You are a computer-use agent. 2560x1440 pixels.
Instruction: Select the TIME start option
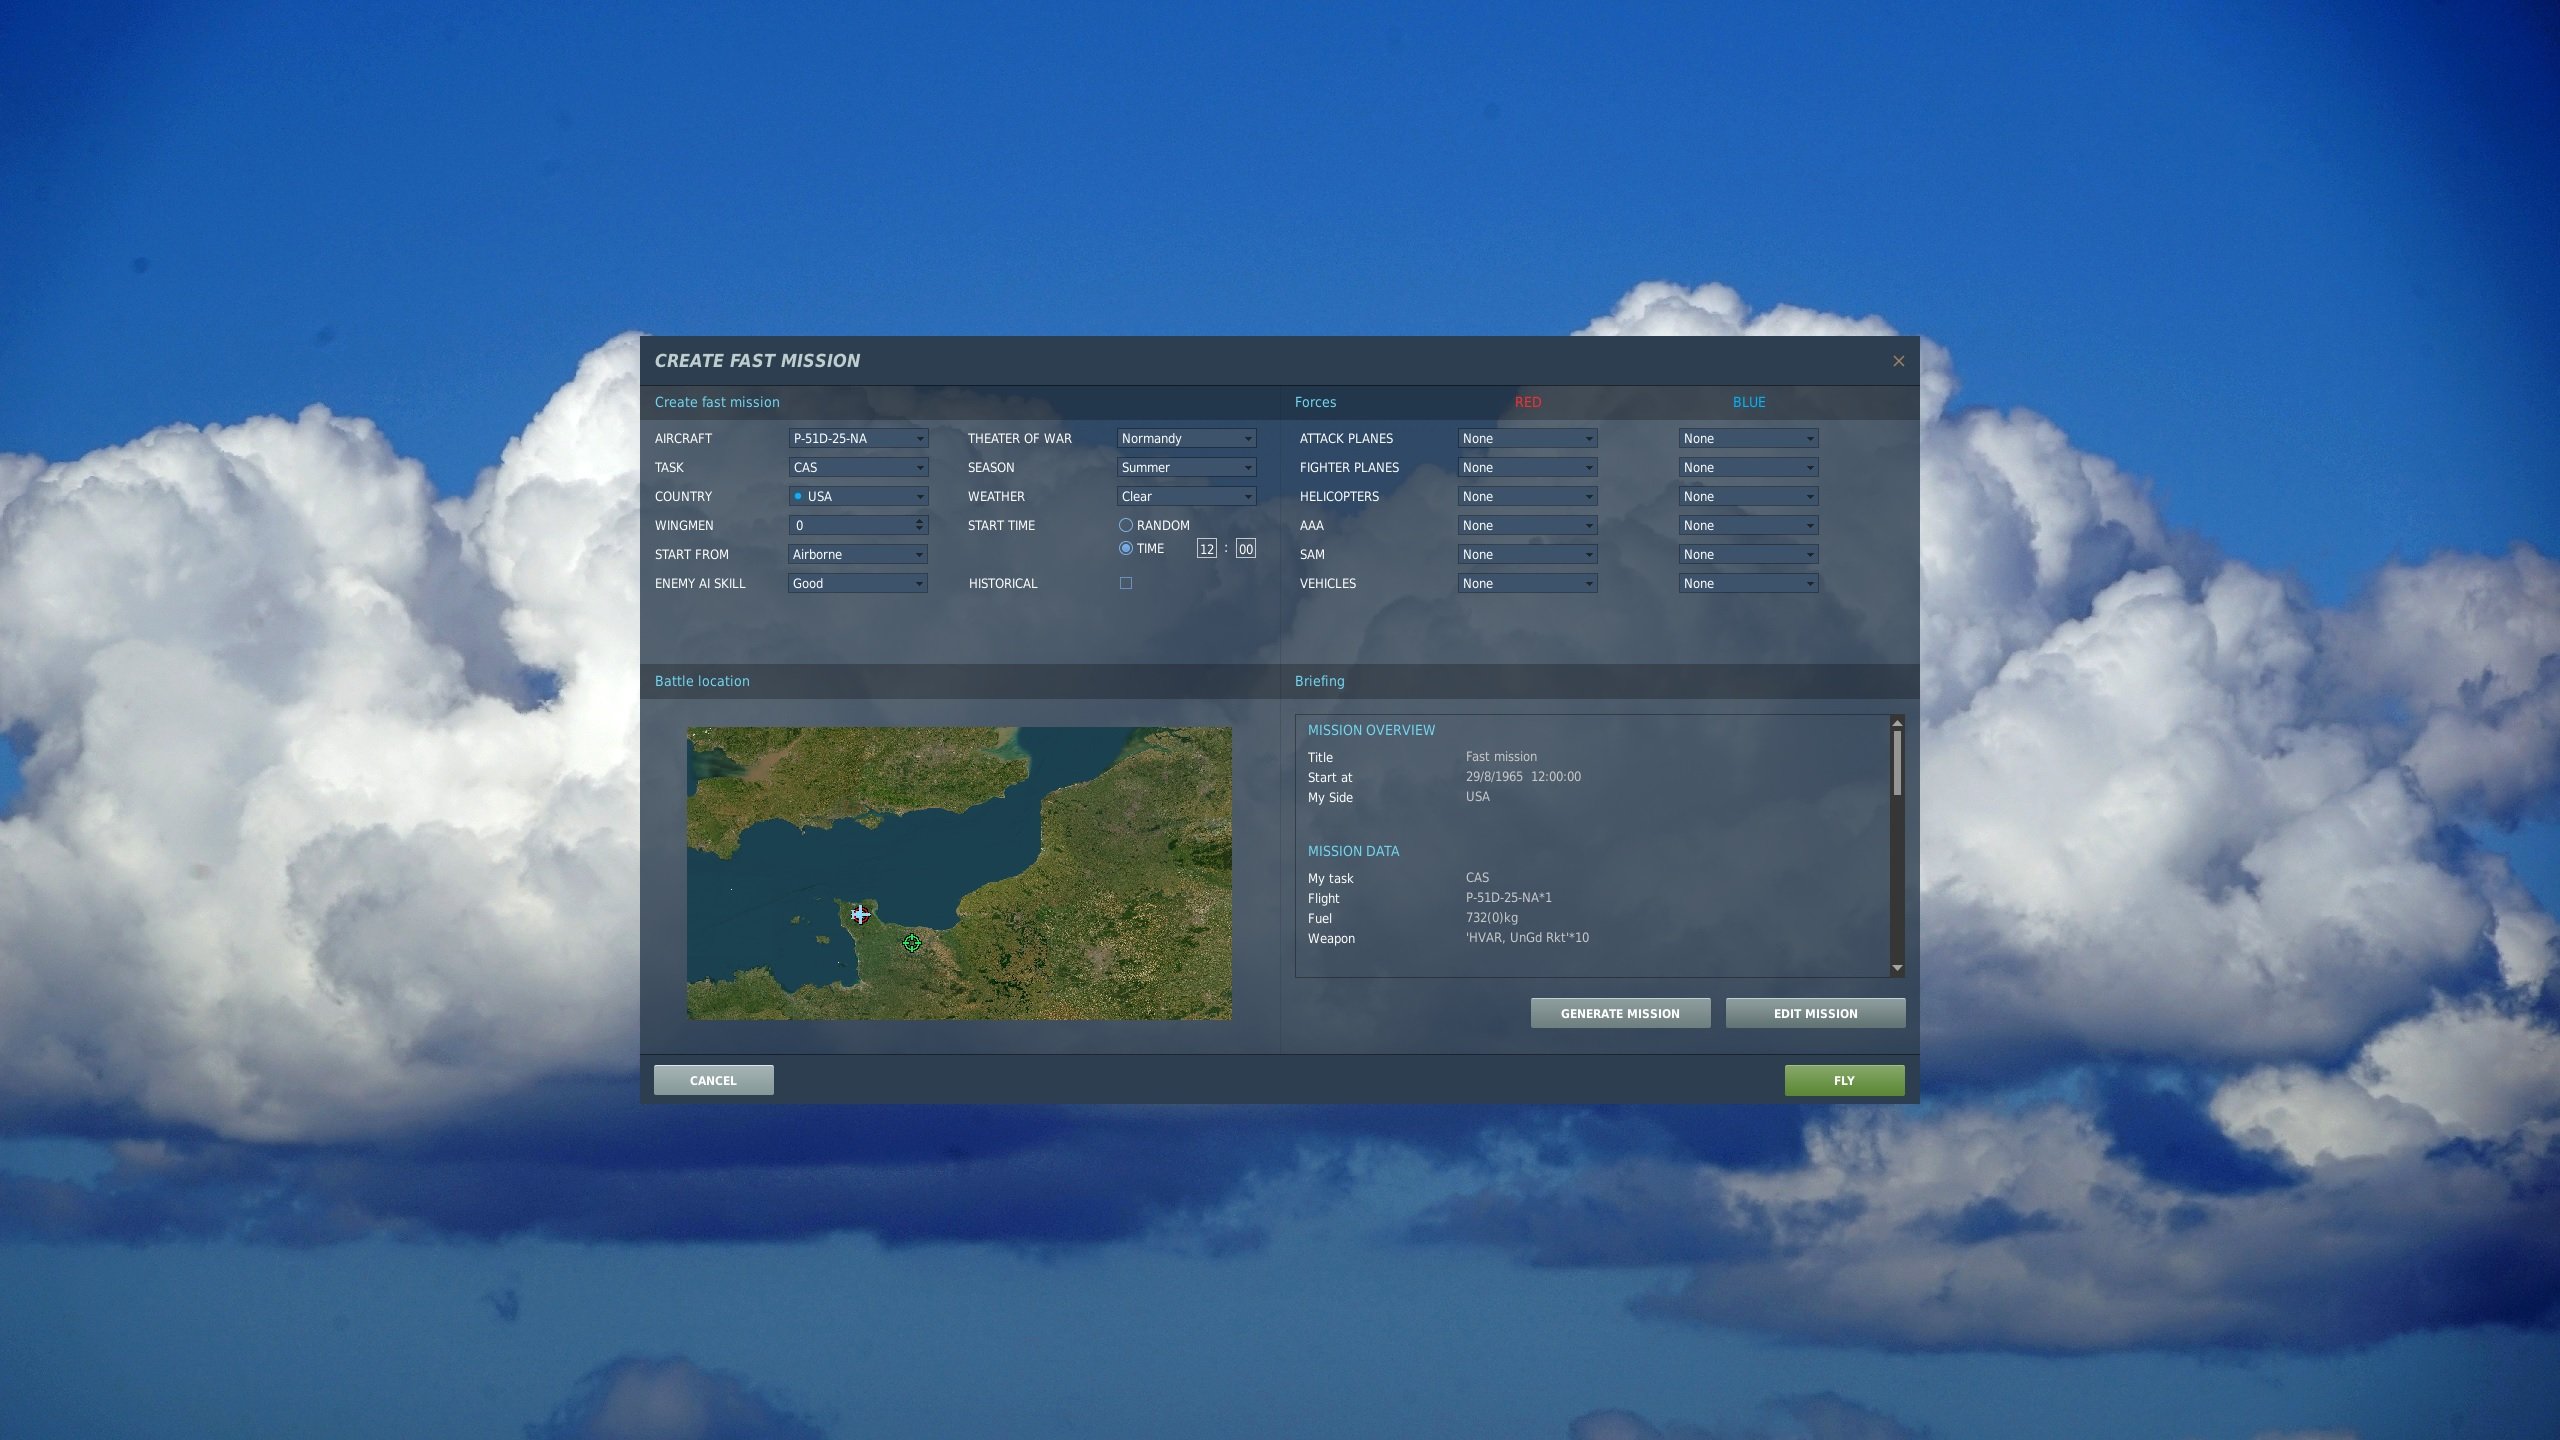pos(1126,548)
